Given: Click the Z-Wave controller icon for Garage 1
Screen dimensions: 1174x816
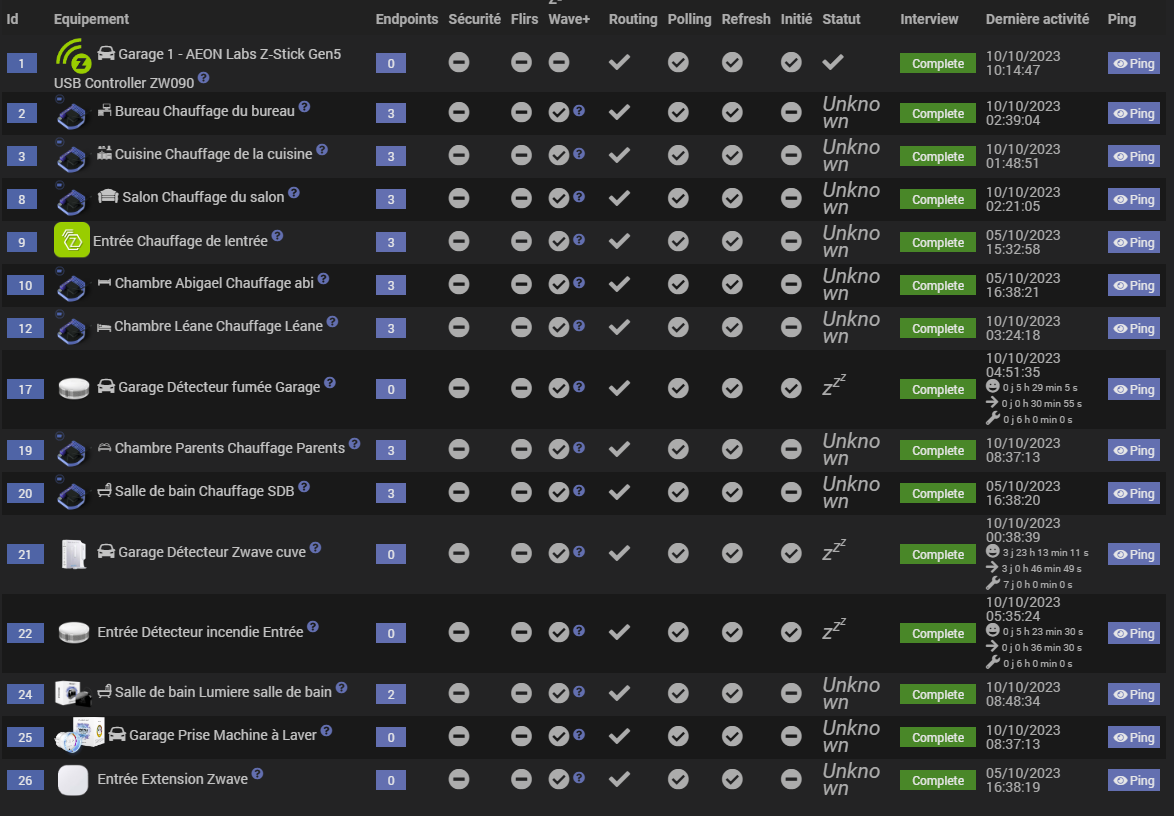Looking at the screenshot, I should [x=72, y=55].
